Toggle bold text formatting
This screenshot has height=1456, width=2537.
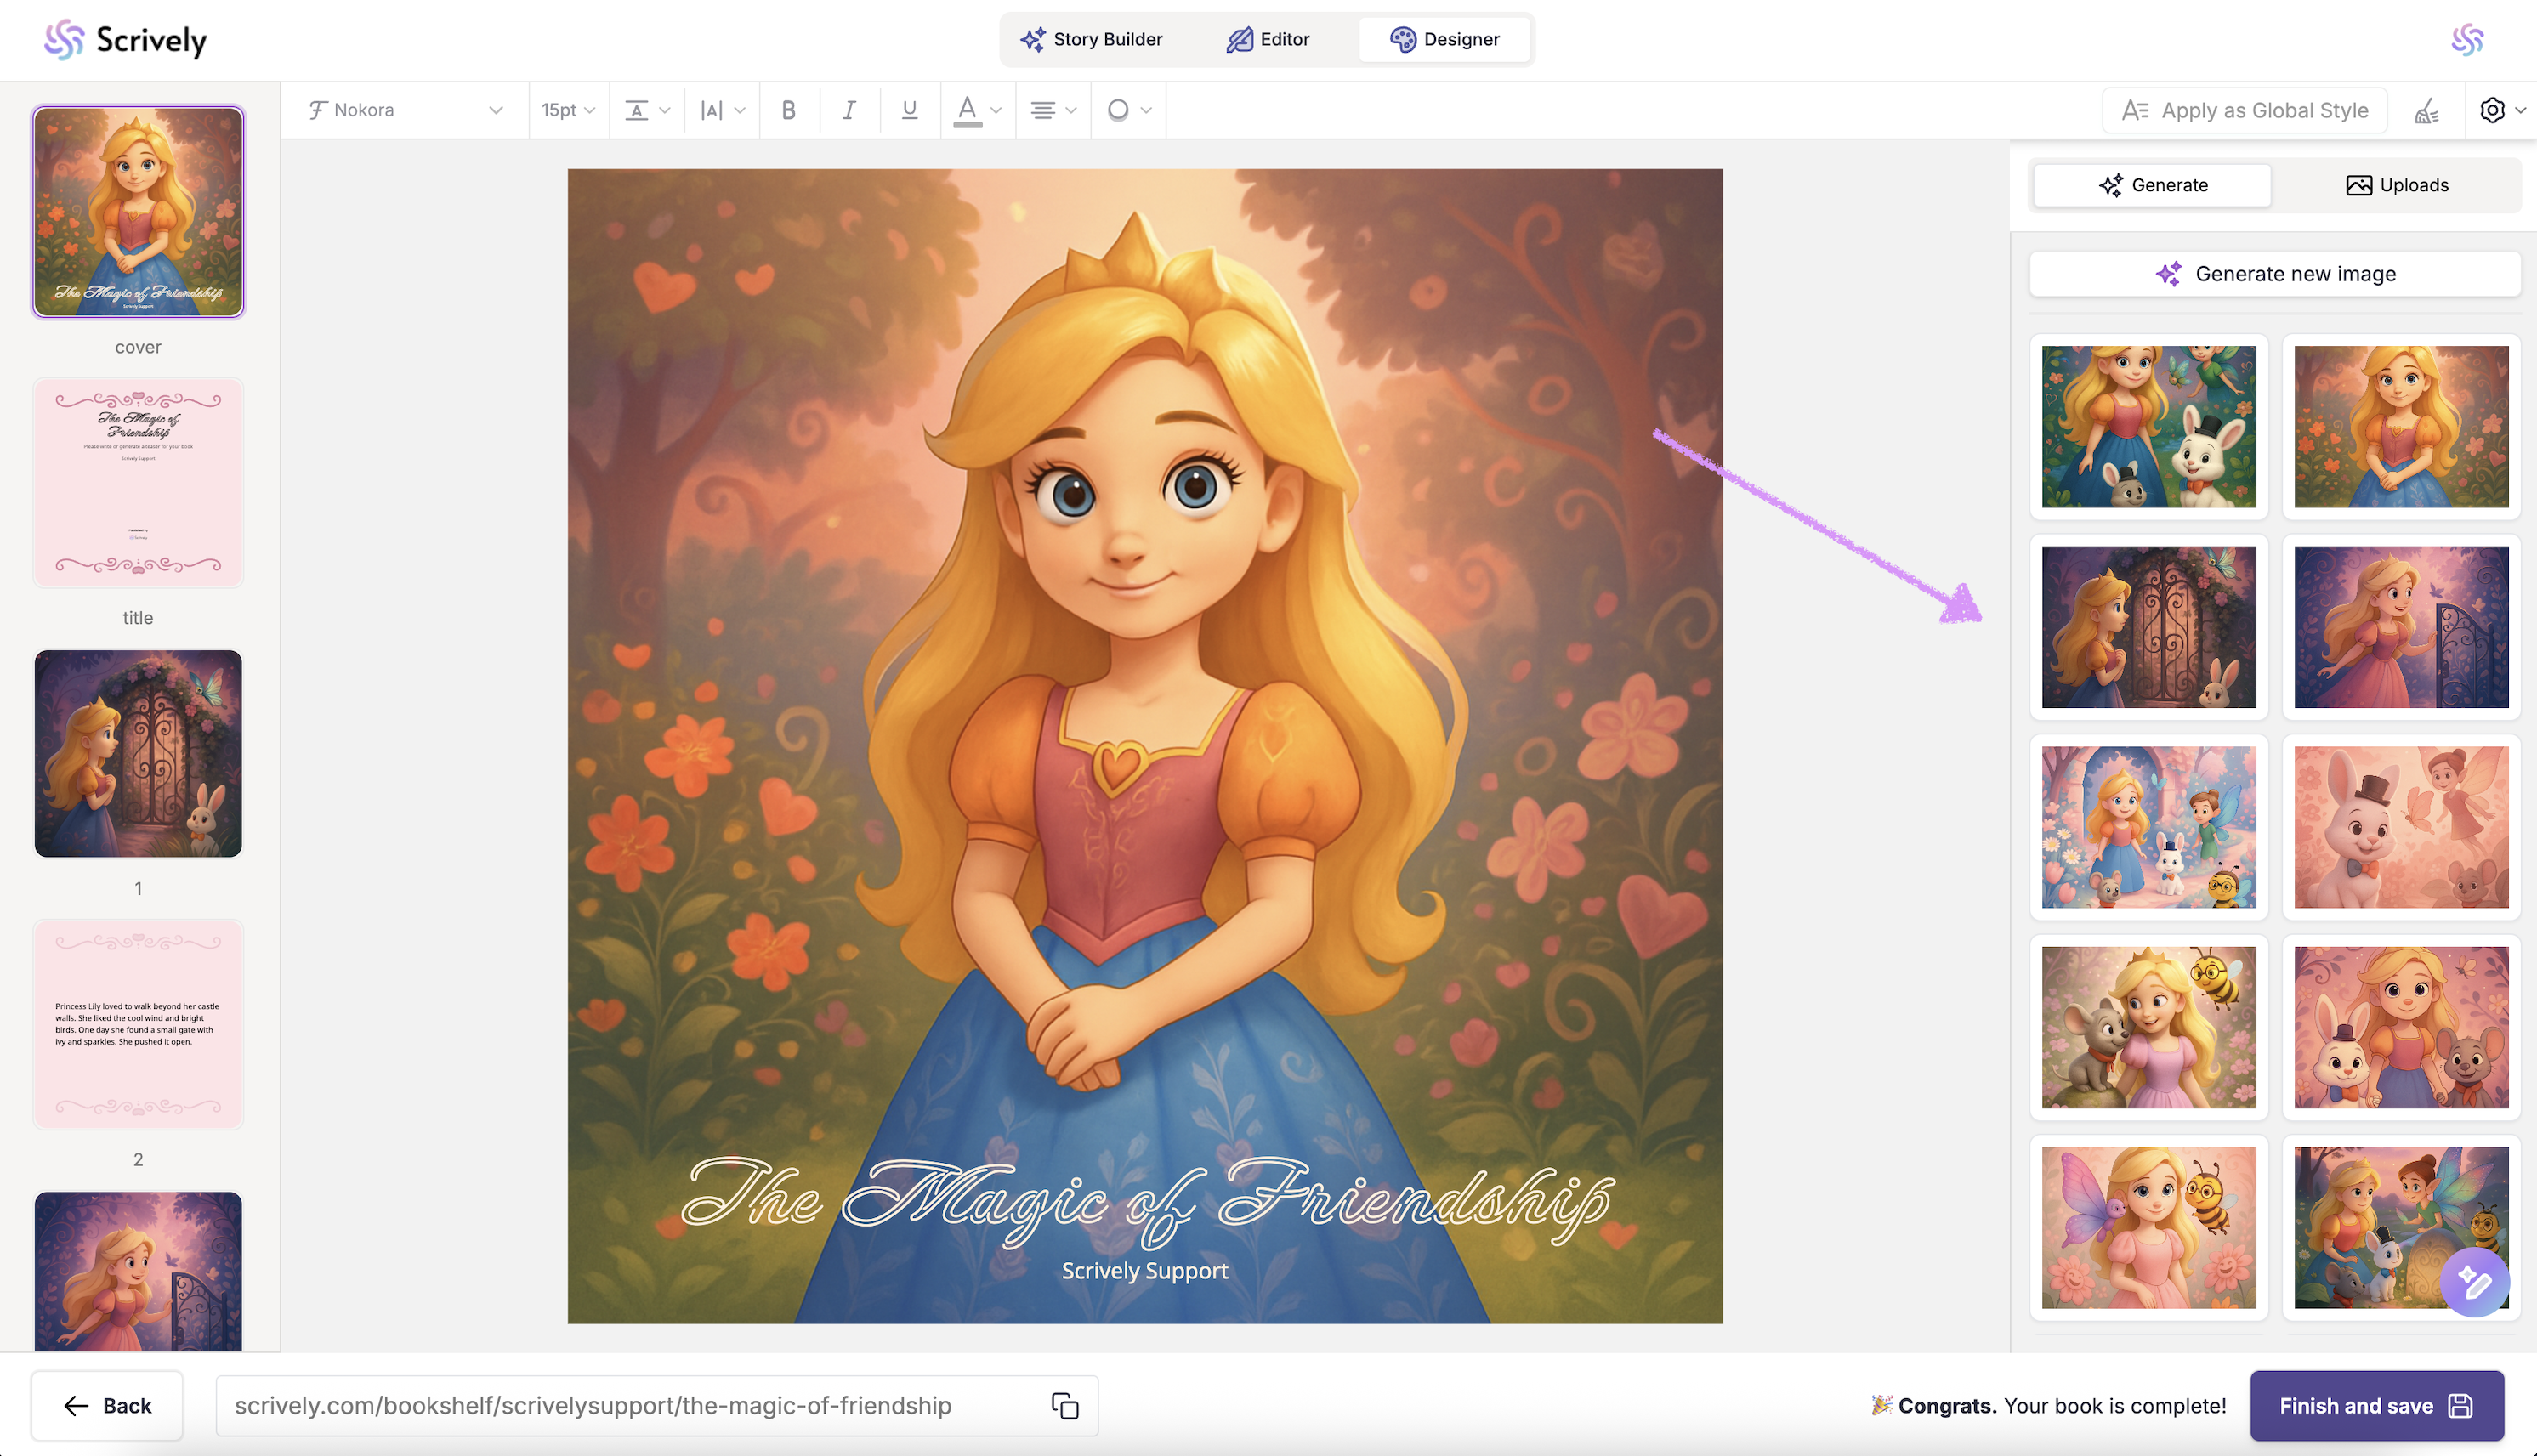[788, 110]
